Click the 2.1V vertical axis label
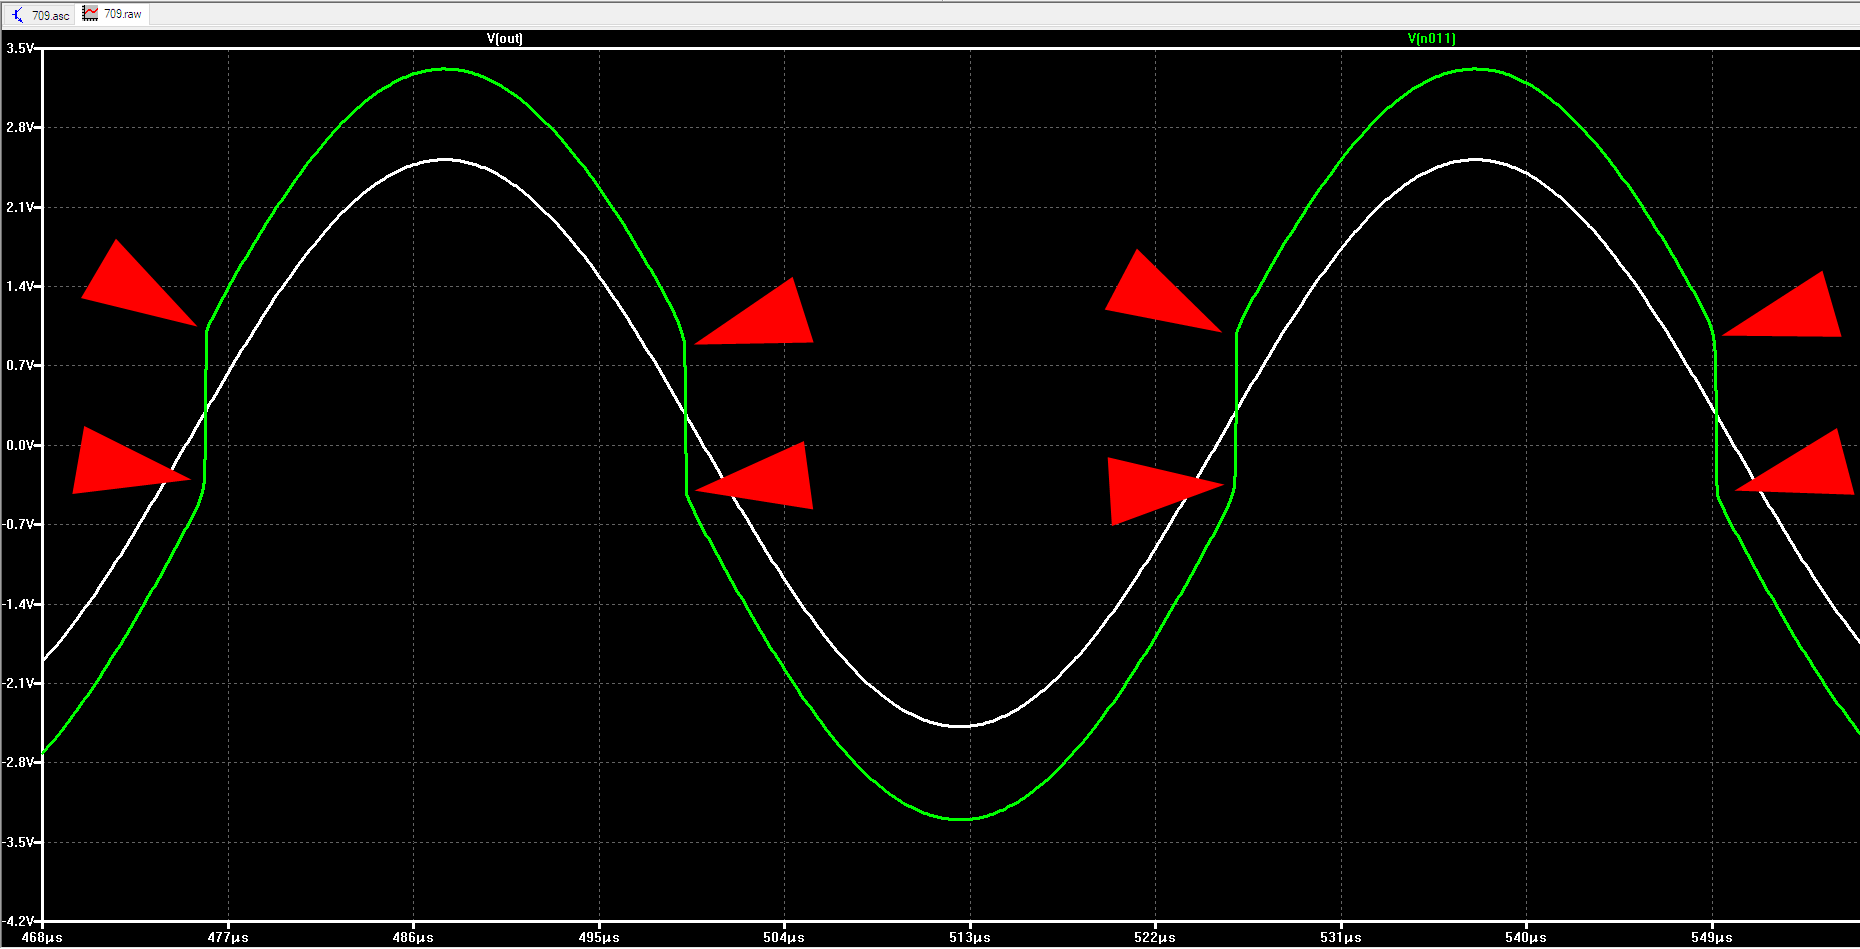 [20, 207]
